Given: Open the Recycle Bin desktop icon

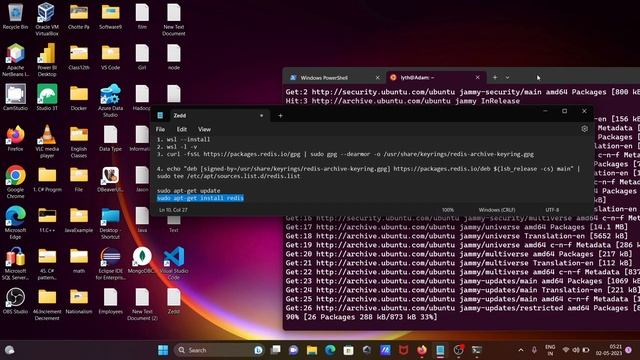Looking at the screenshot, I should coord(16,16).
